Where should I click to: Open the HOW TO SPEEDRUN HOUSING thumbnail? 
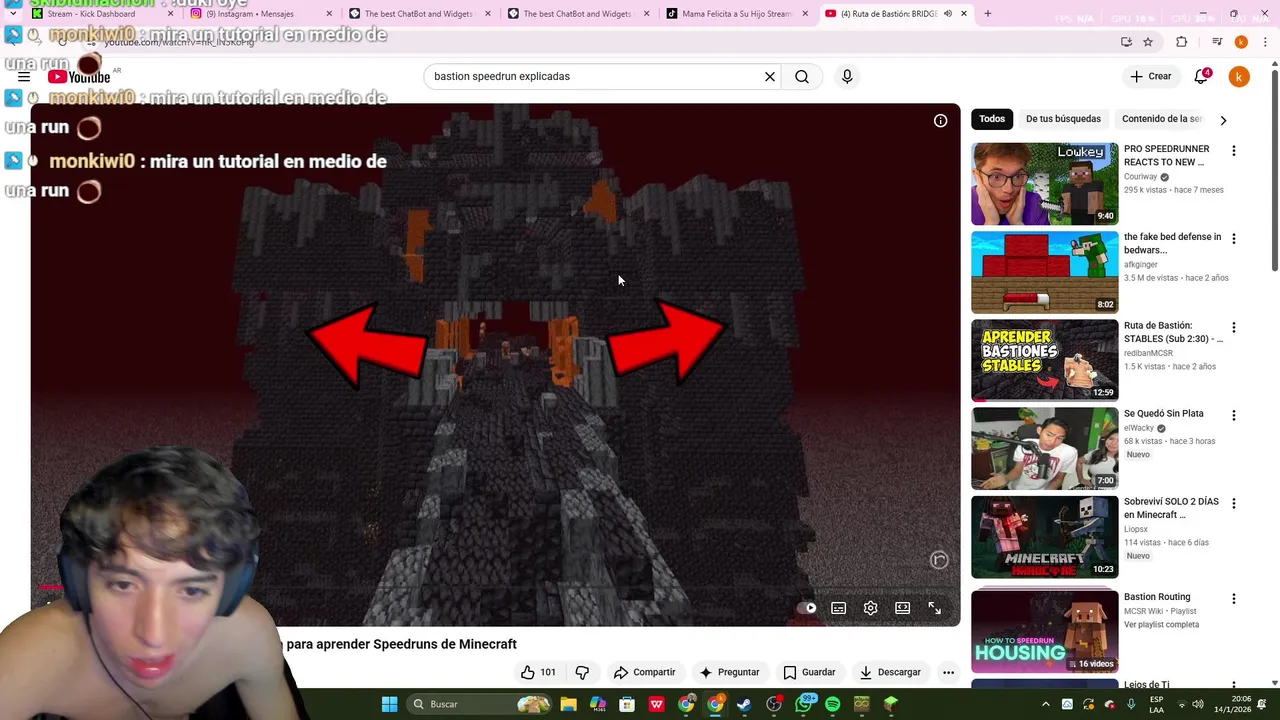pos(1045,631)
